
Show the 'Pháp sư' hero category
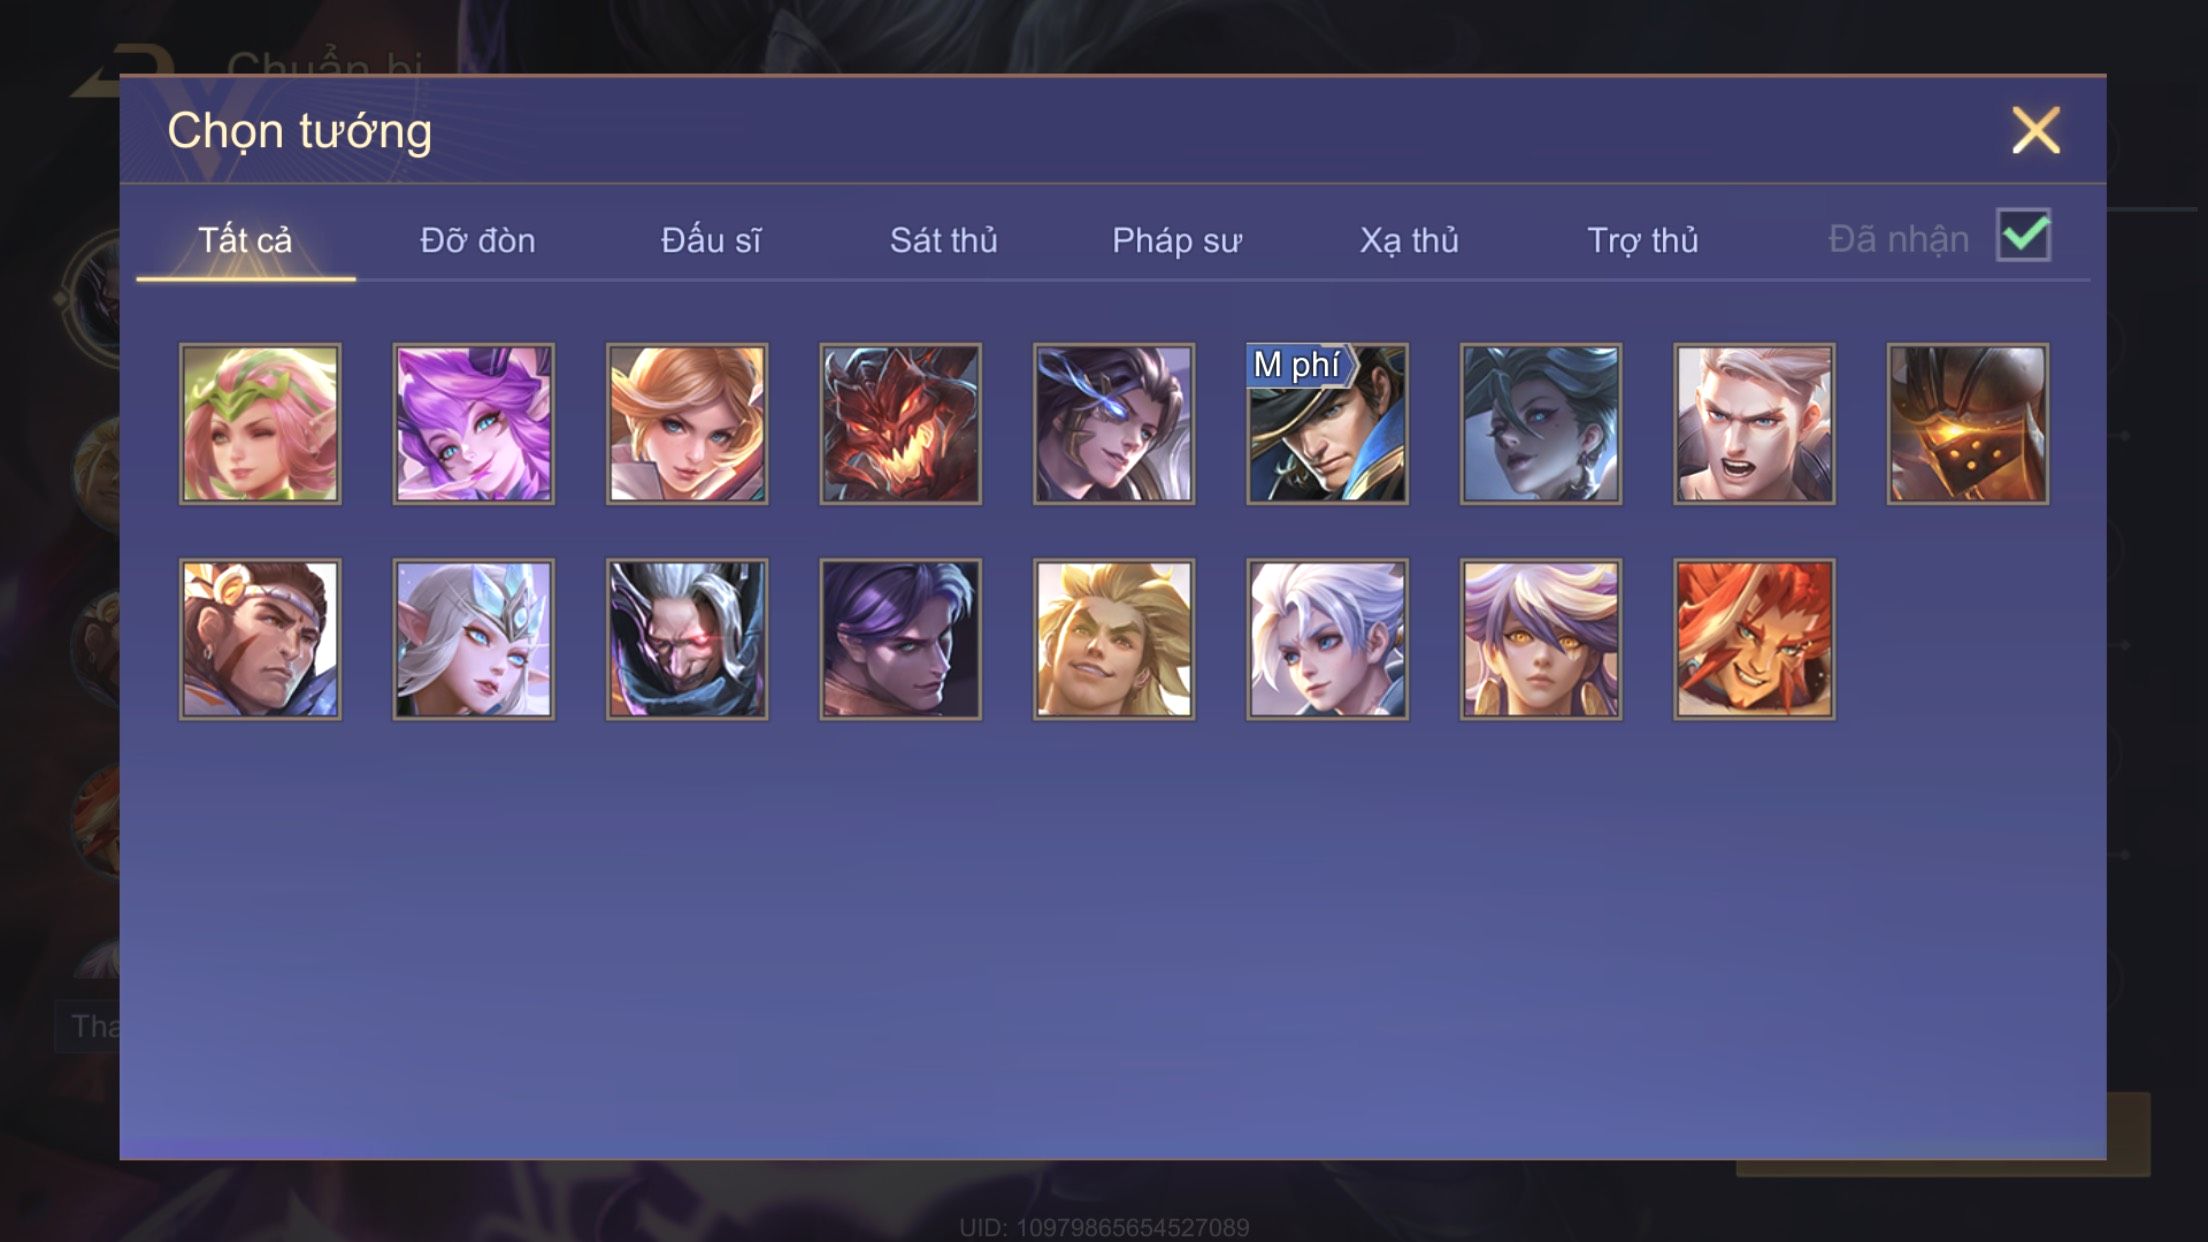[1176, 241]
